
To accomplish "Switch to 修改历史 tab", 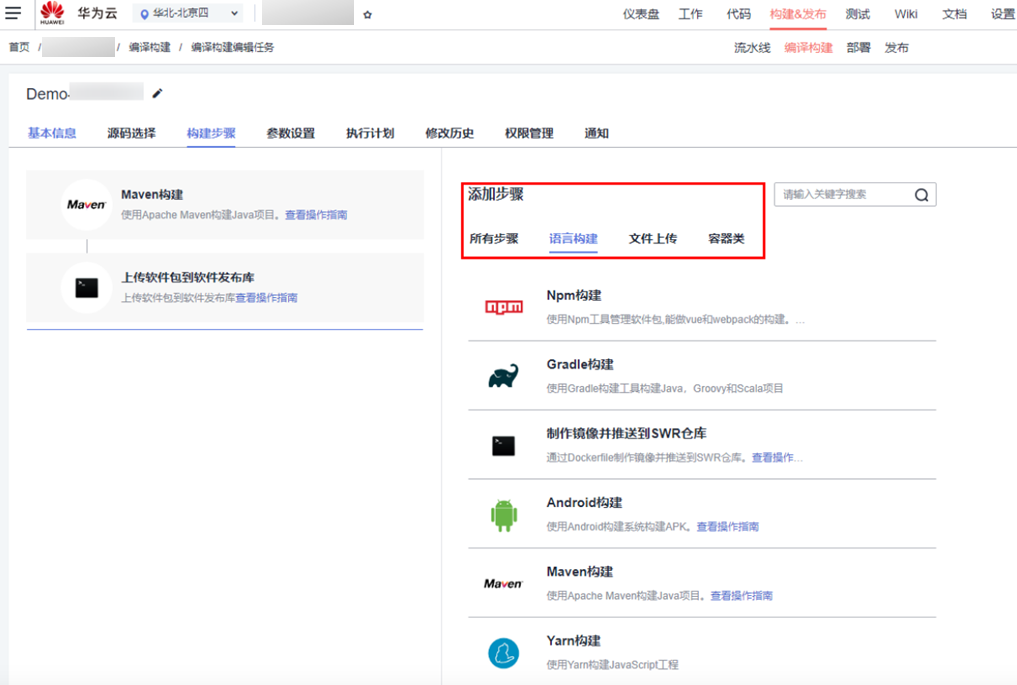I will pyautogui.click(x=449, y=133).
